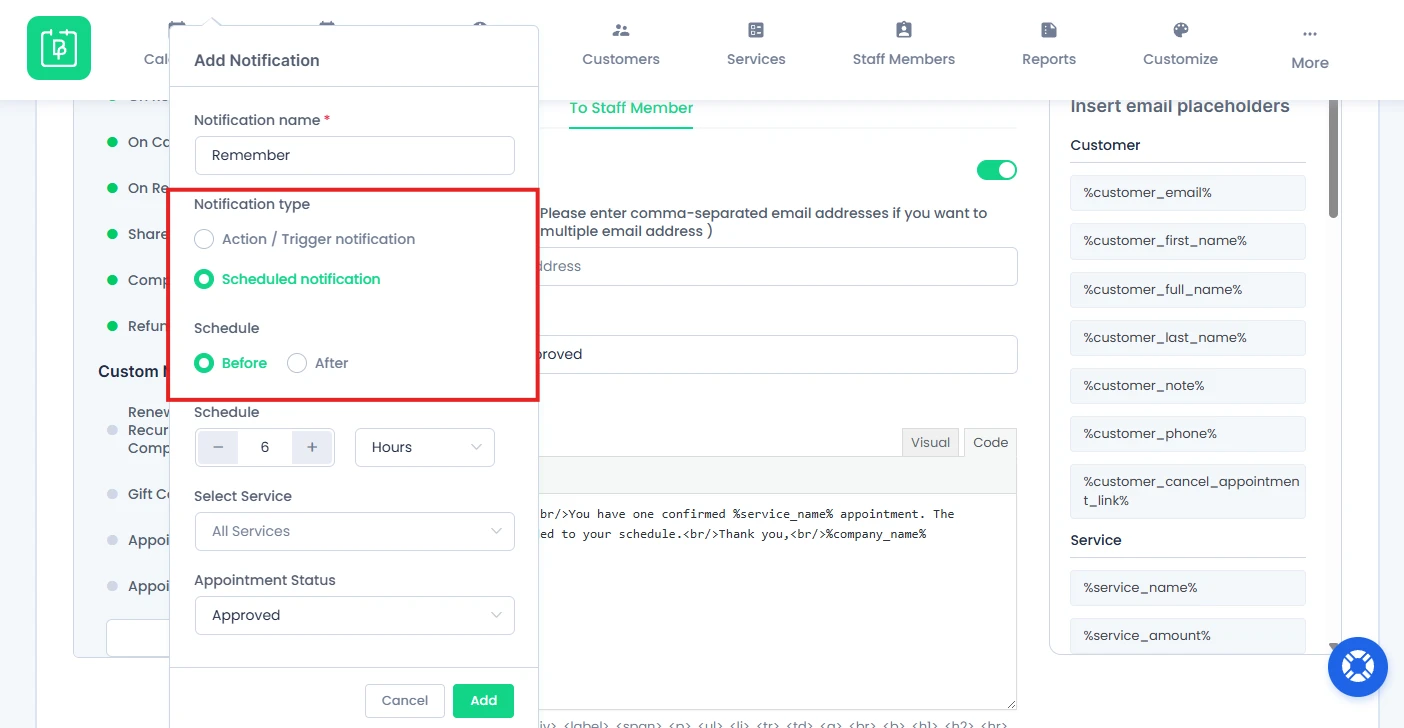Toggle the green notification enable switch
Screen dimensions: 1404x728
[997, 170]
